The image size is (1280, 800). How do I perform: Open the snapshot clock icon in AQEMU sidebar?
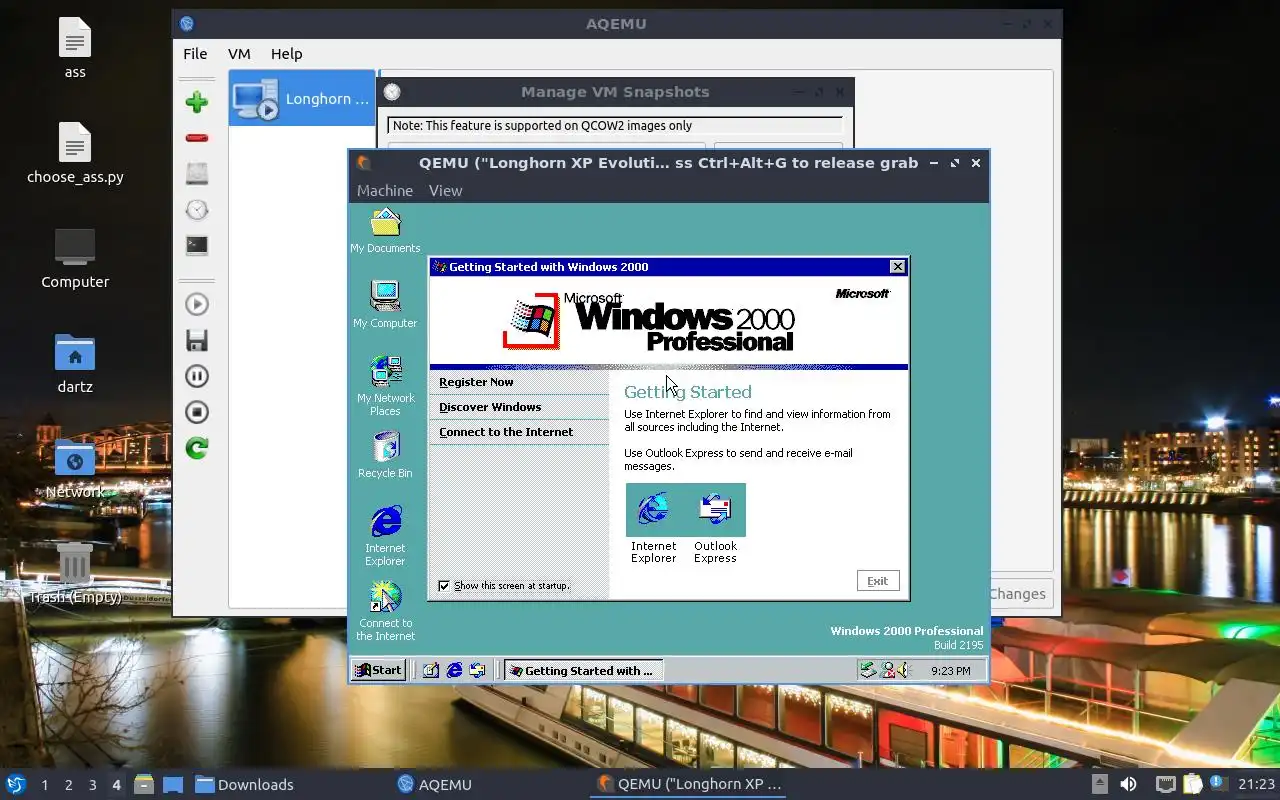[197, 210]
